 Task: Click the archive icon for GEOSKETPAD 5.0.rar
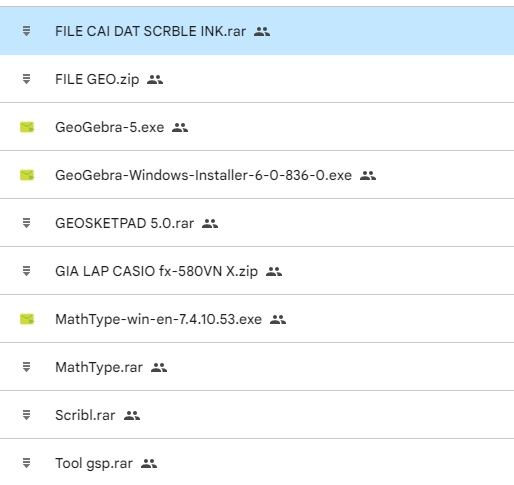coord(26,223)
